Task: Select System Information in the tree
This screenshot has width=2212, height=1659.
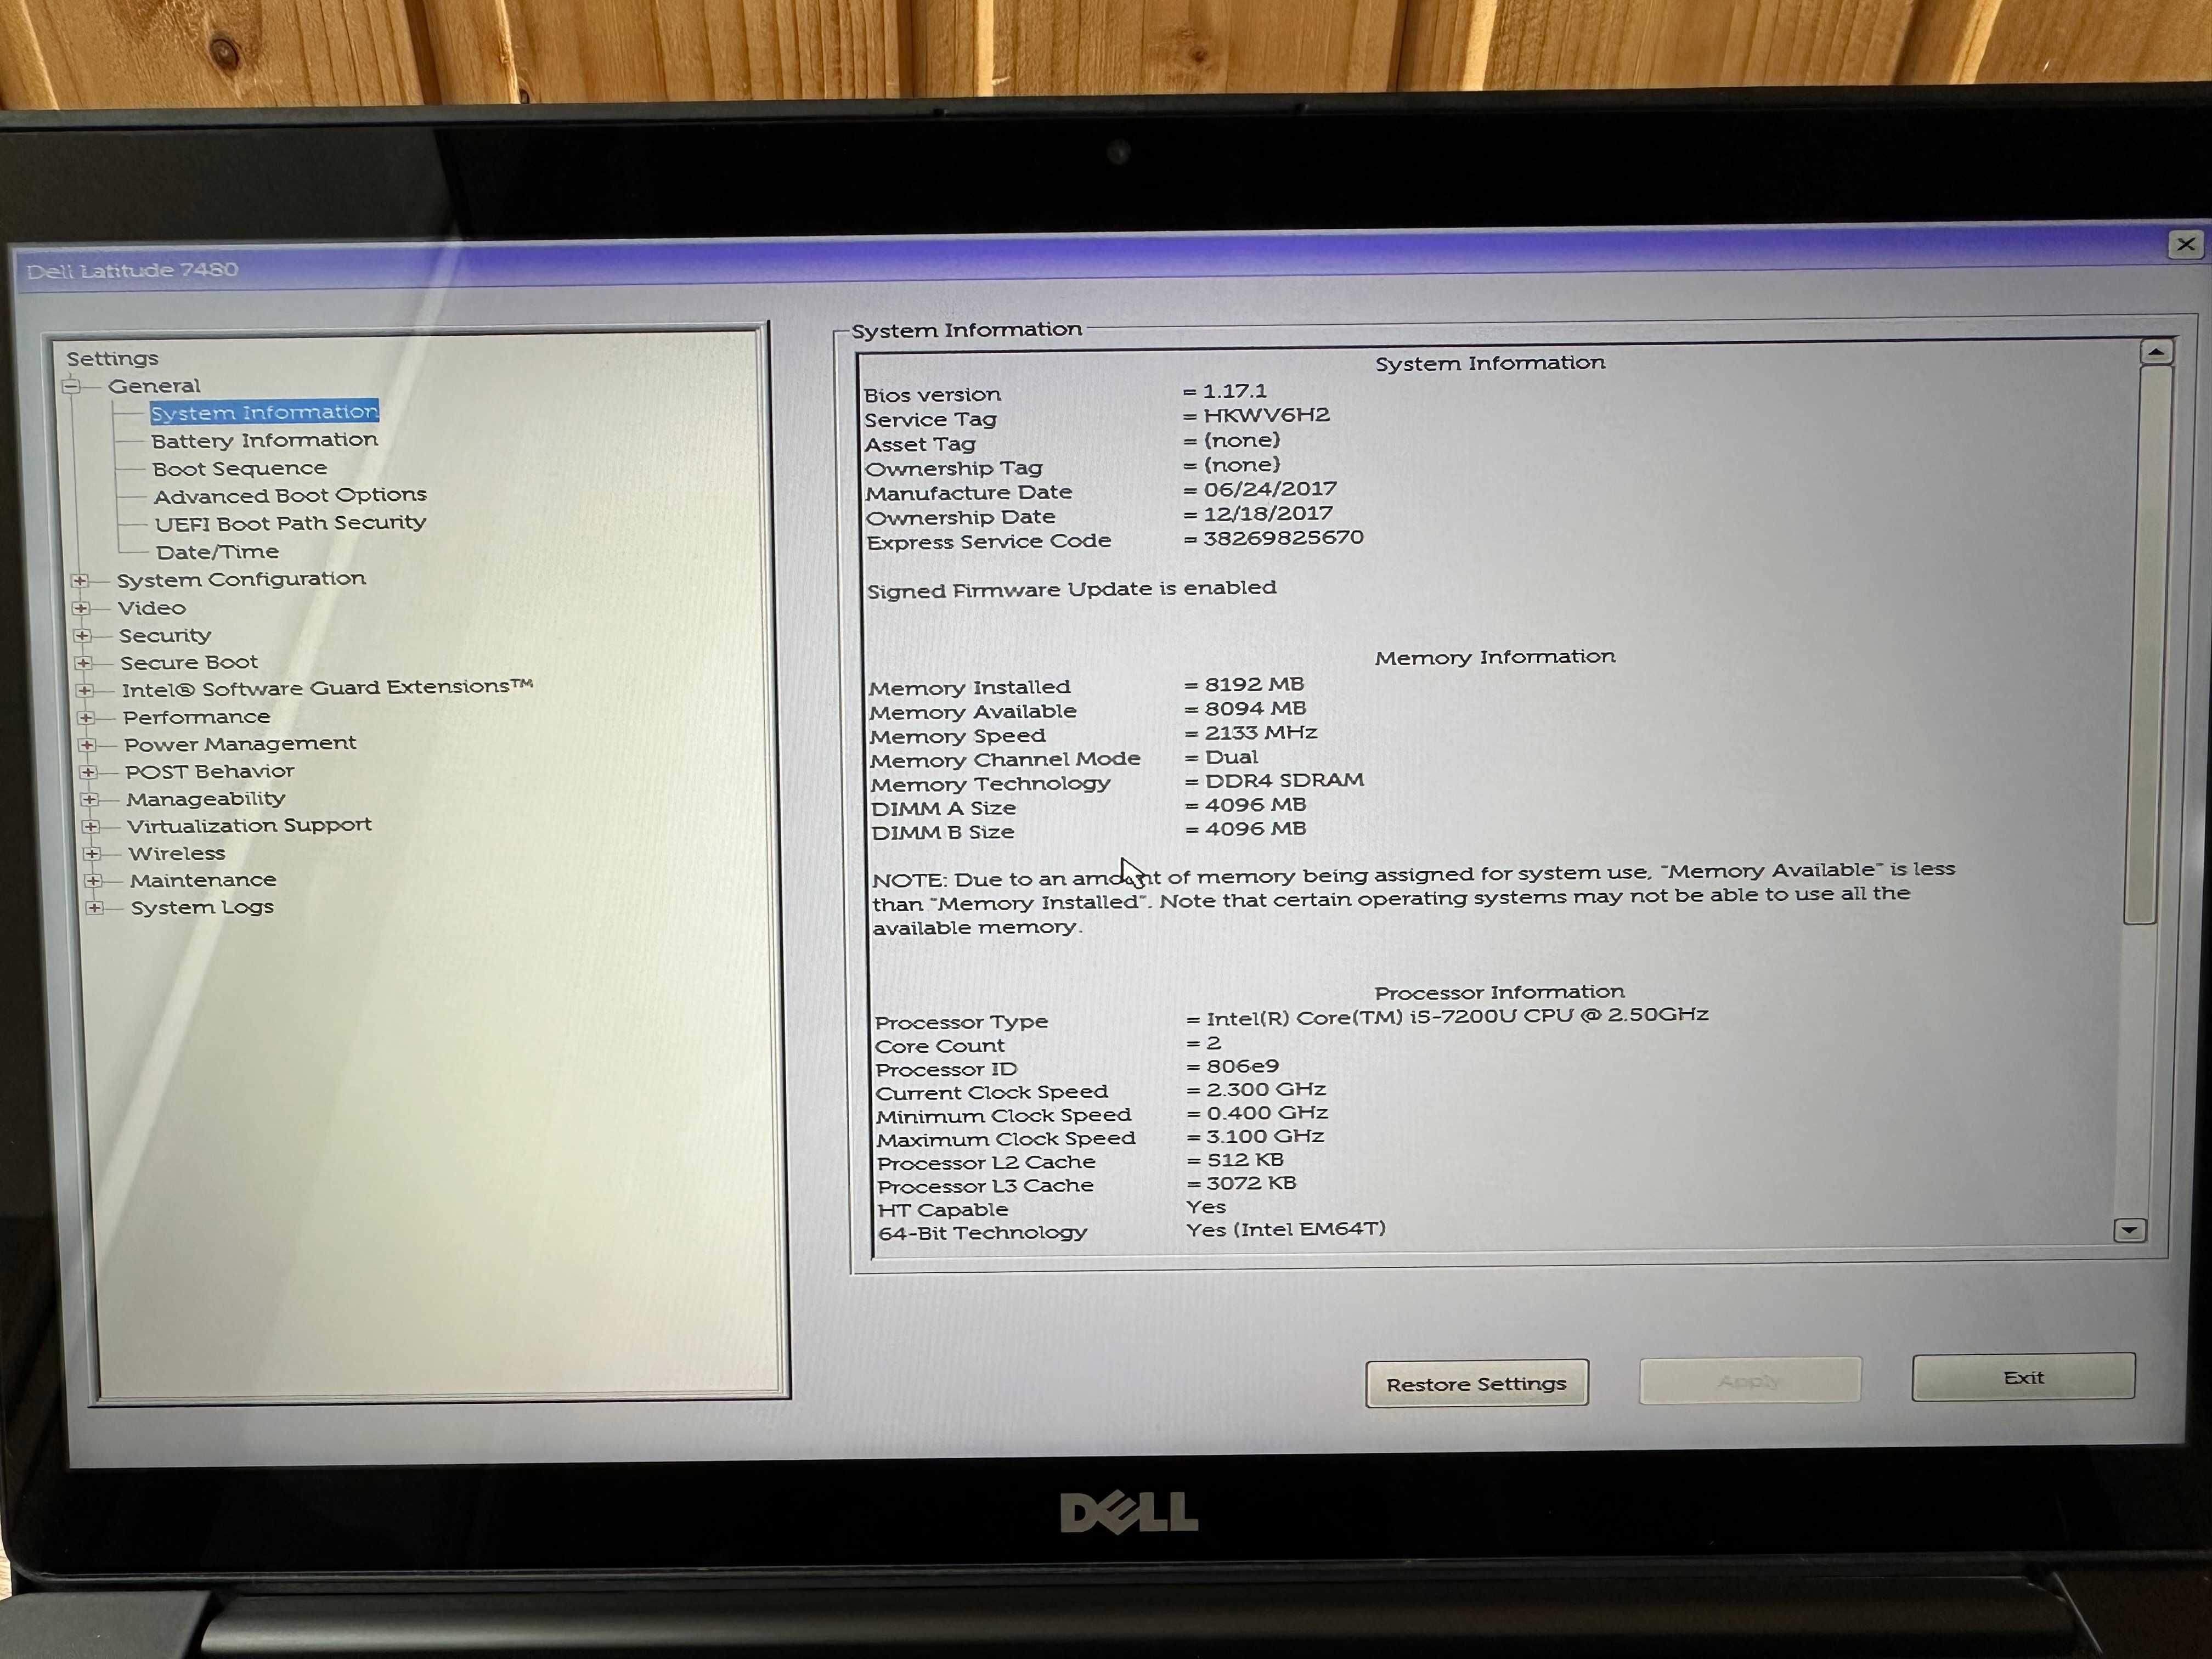Action: click(264, 412)
